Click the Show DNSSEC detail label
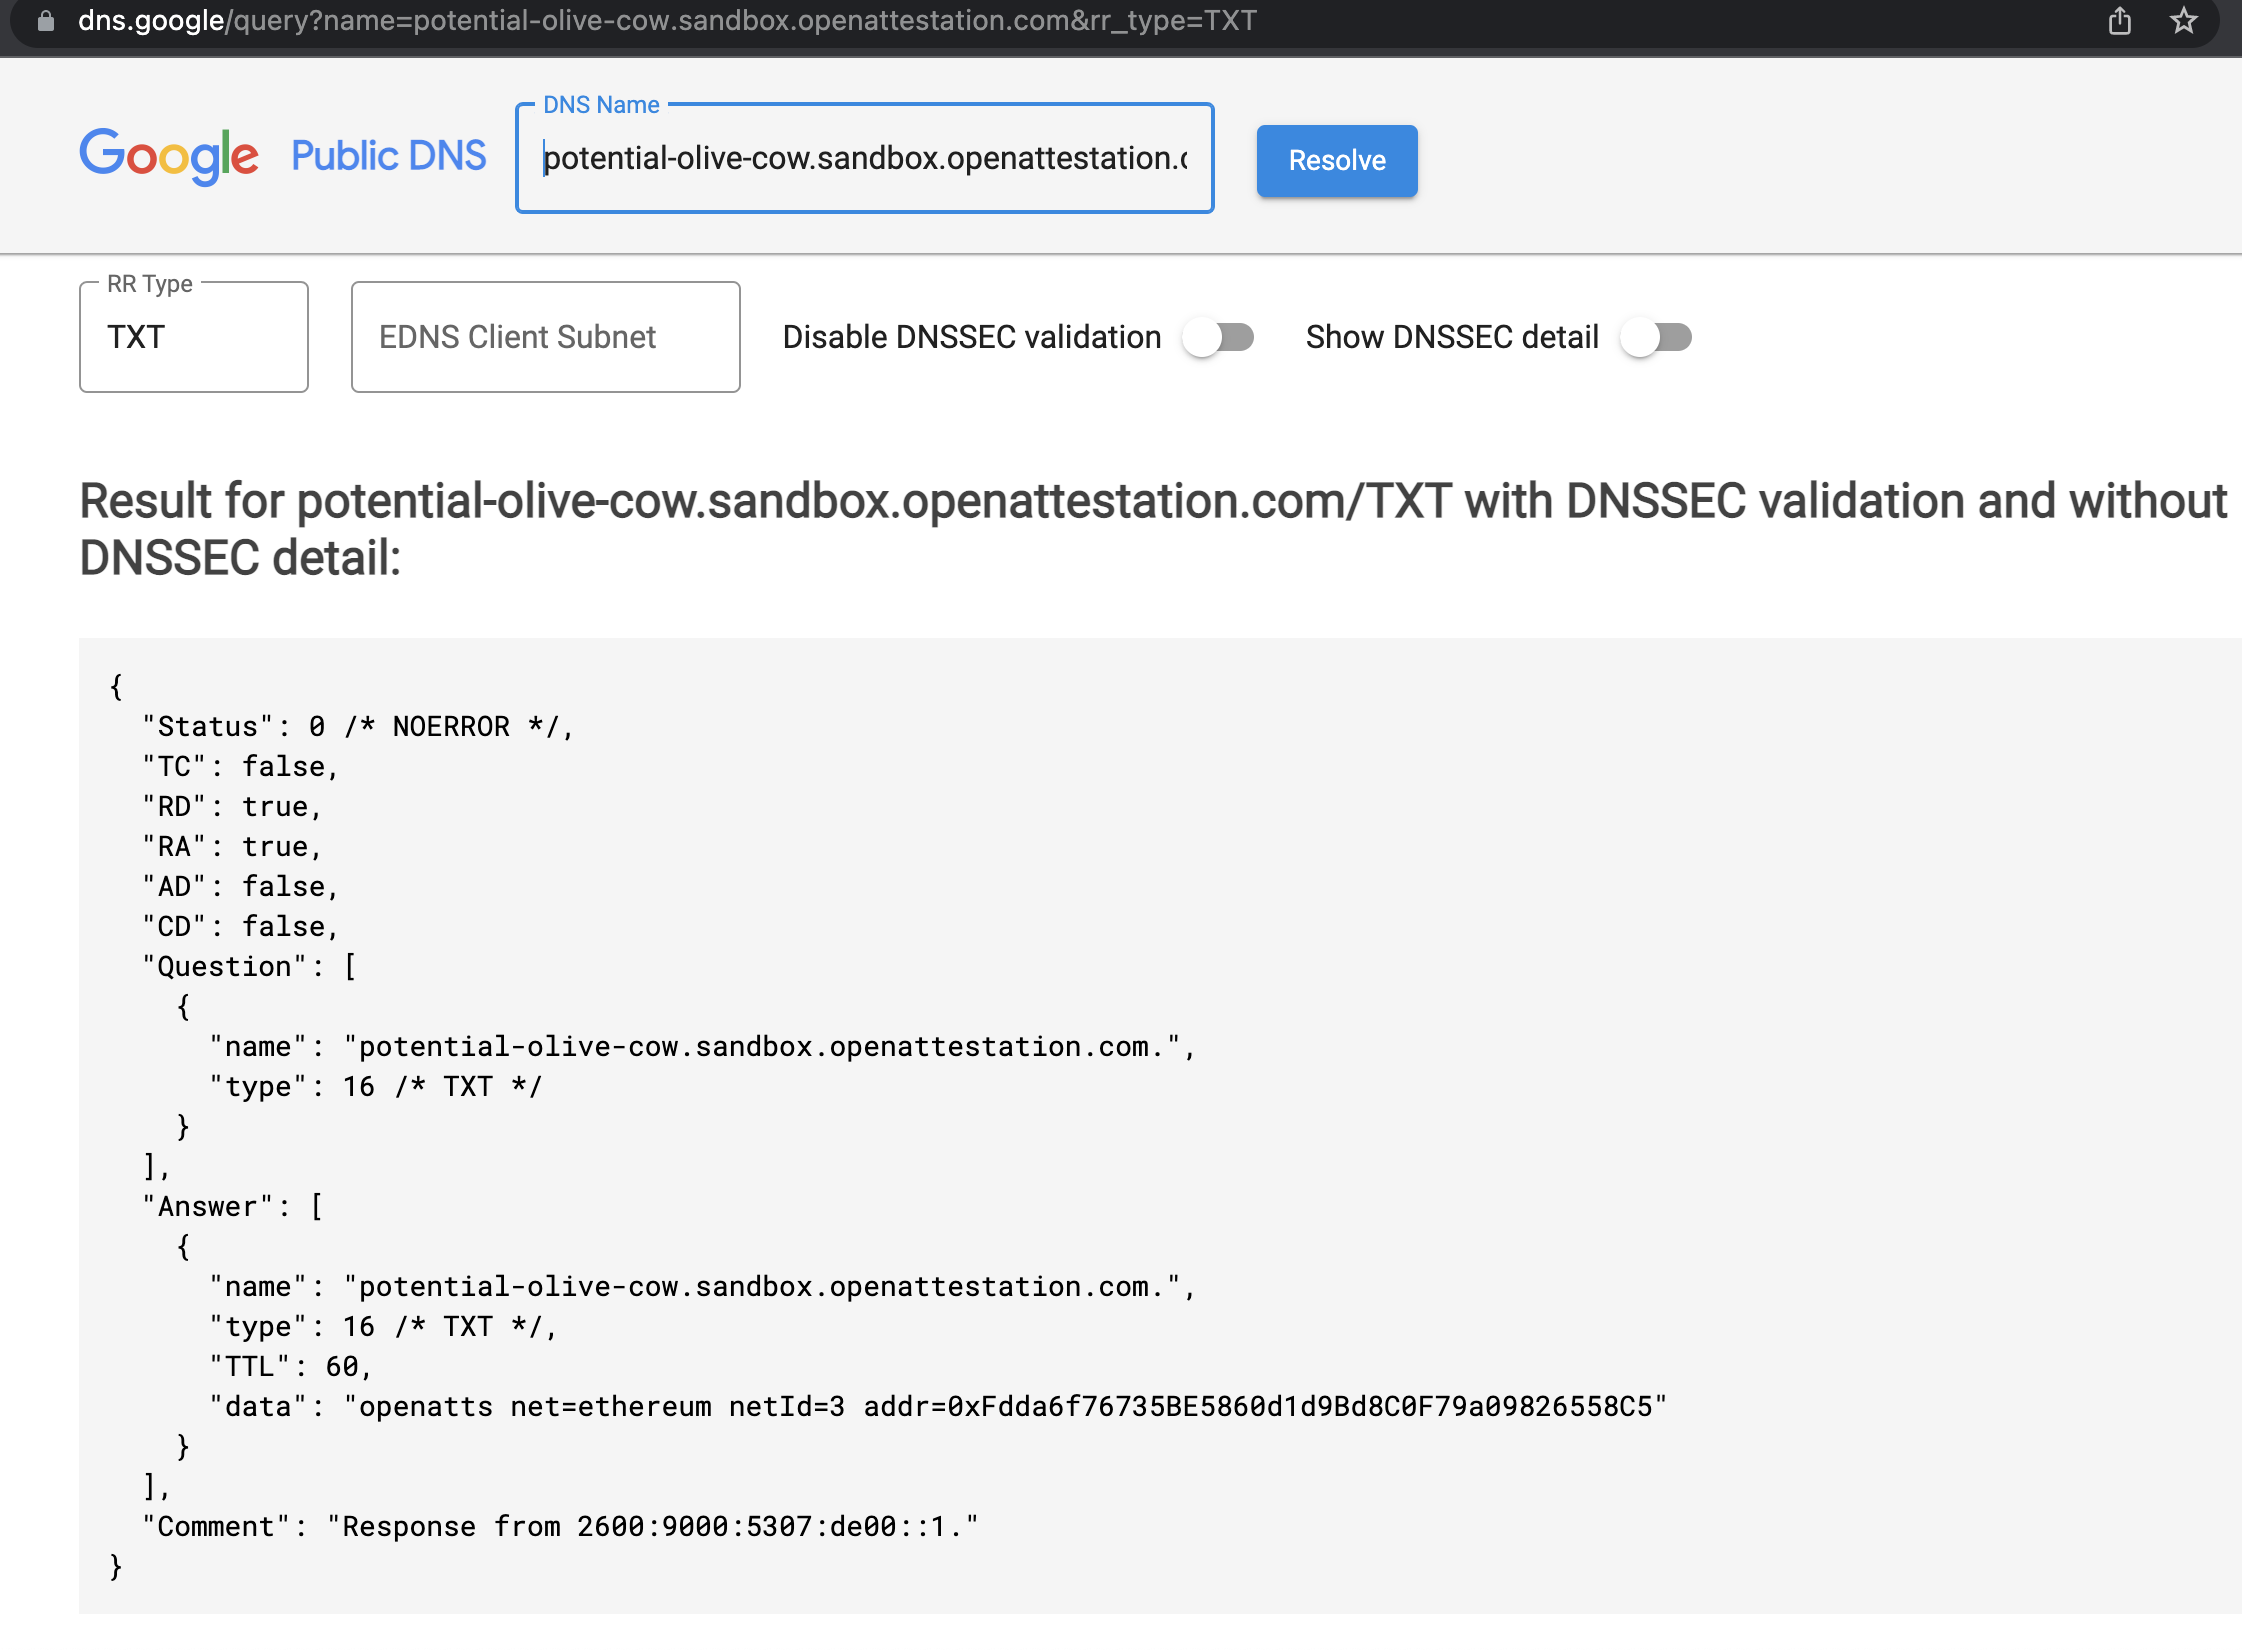Screen dimensions: 2242x1650 1452,337
